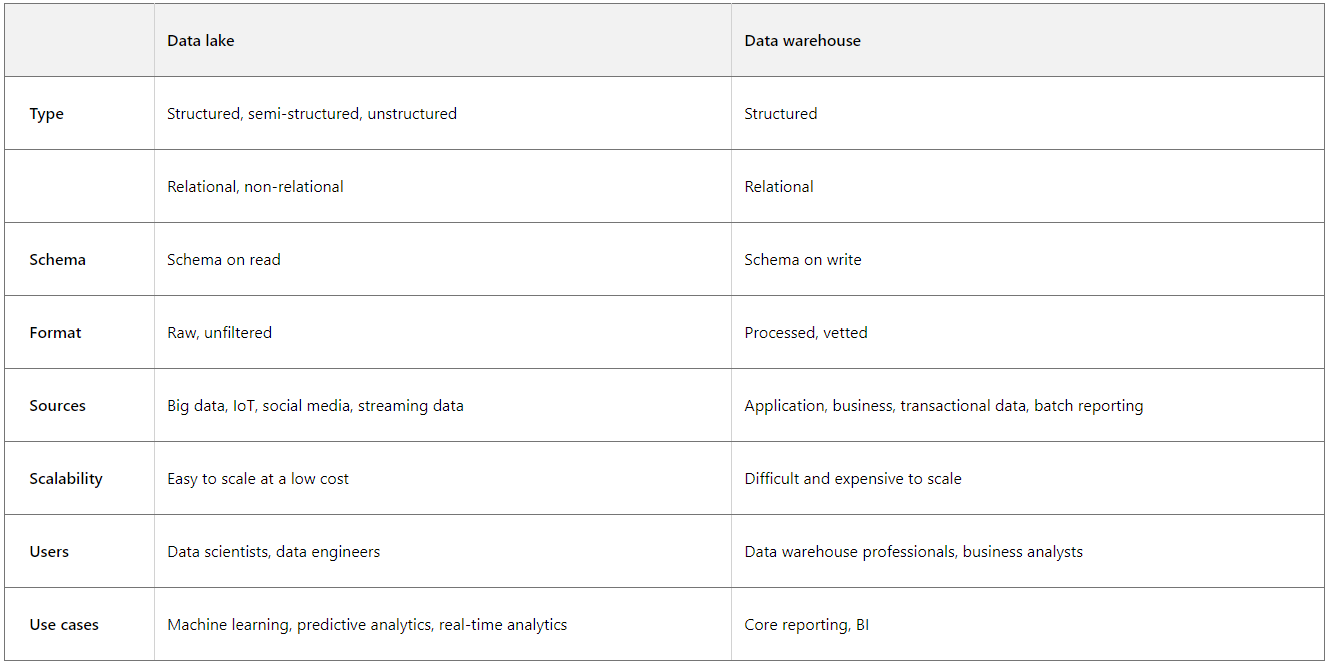1326x664 pixels.
Task: Select the "Raw, unfiltered" cell
Action: (219, 333)
